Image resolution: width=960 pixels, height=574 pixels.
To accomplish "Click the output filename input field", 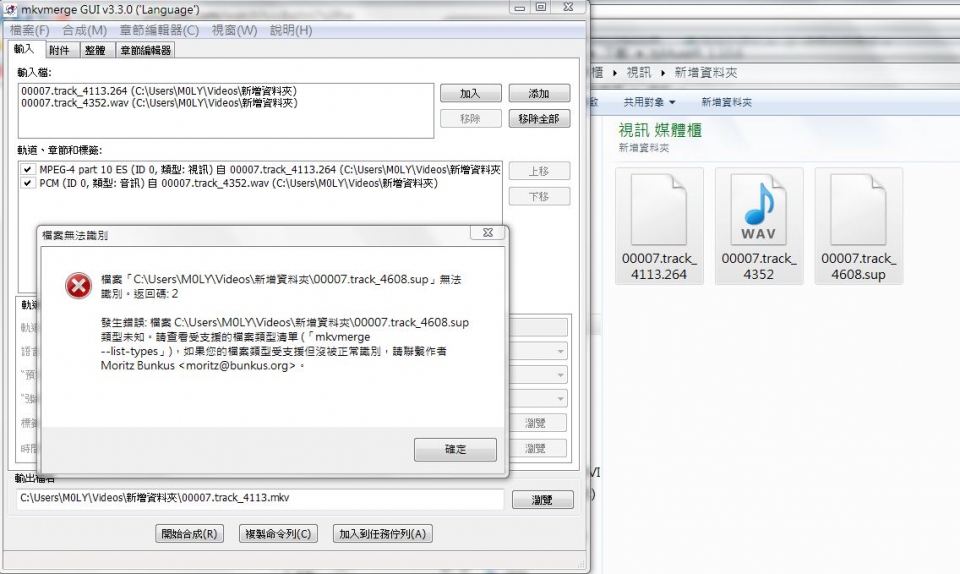I will pos(260,499).
